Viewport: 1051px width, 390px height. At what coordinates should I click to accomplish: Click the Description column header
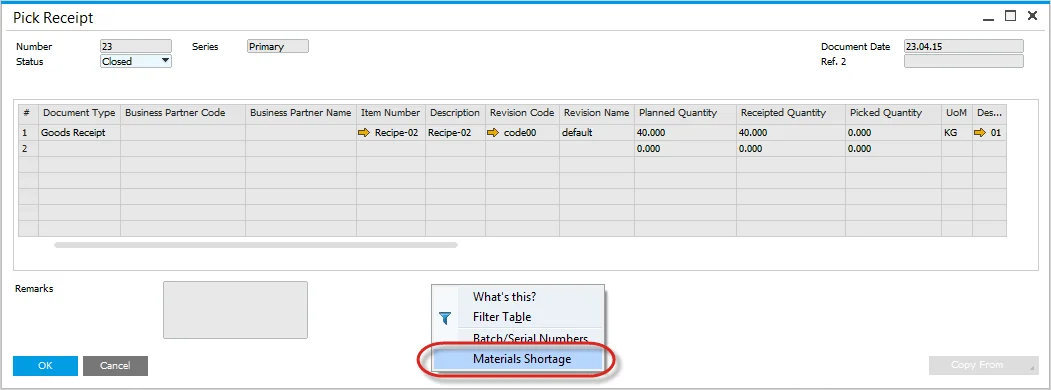point(455,113)
